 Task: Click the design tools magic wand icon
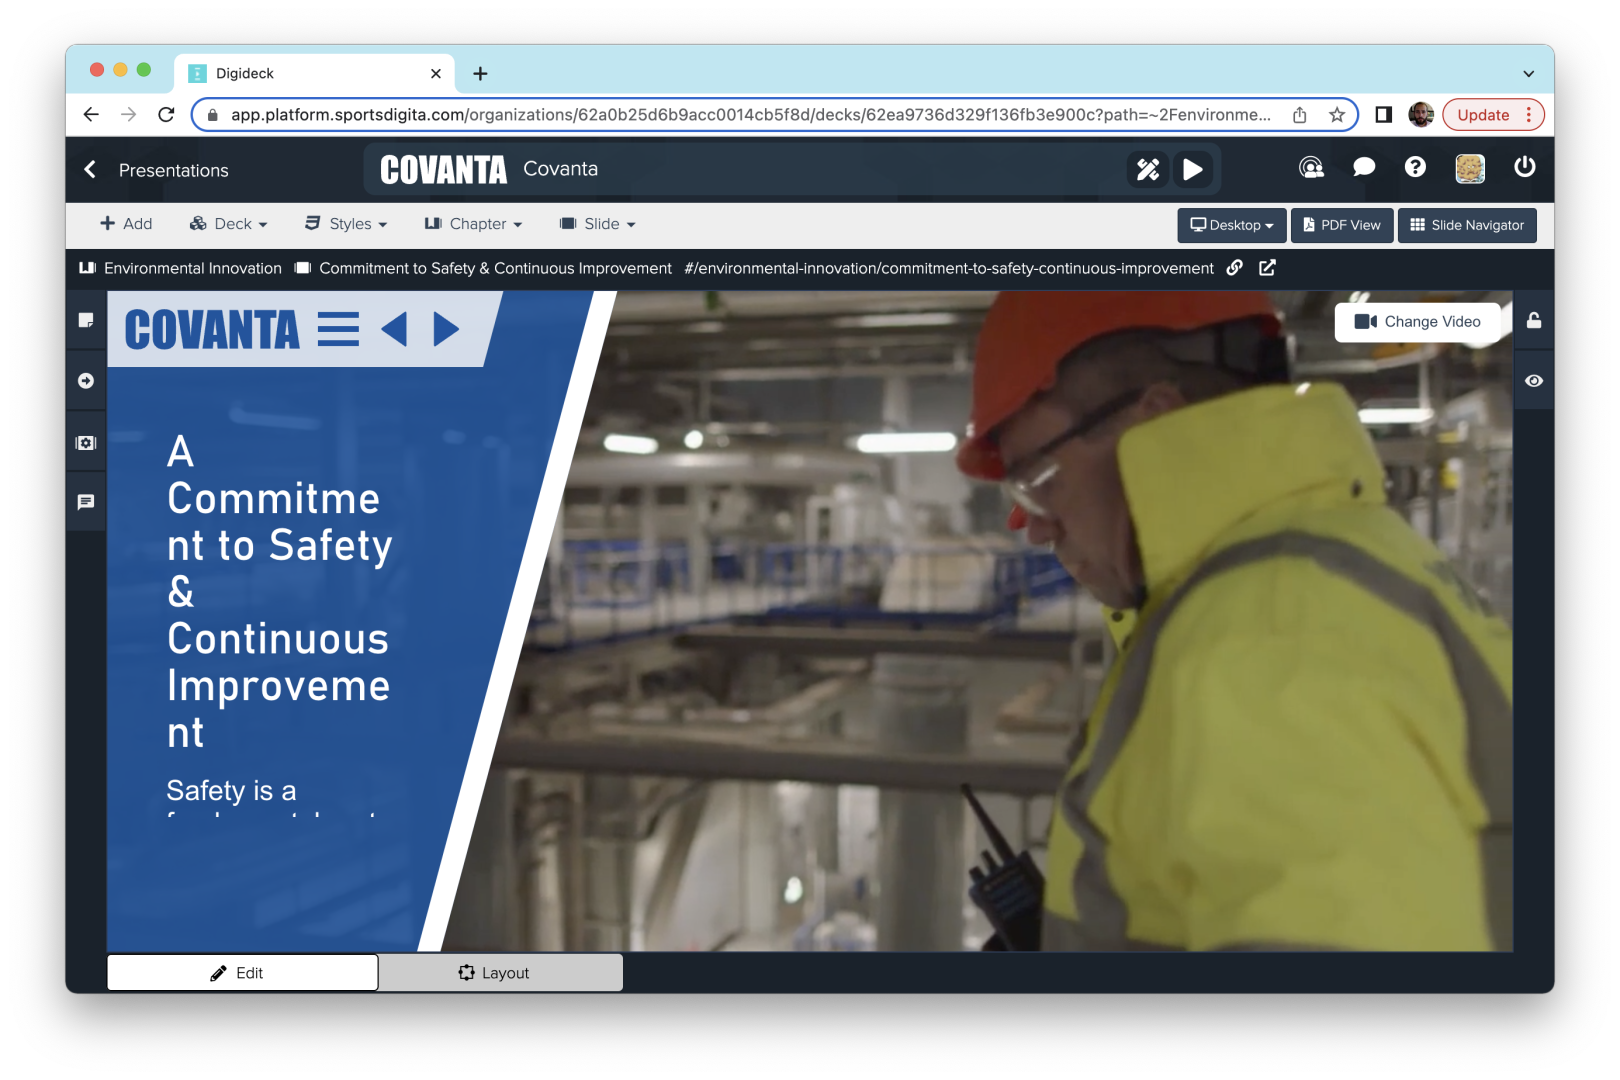[1148, 170]
